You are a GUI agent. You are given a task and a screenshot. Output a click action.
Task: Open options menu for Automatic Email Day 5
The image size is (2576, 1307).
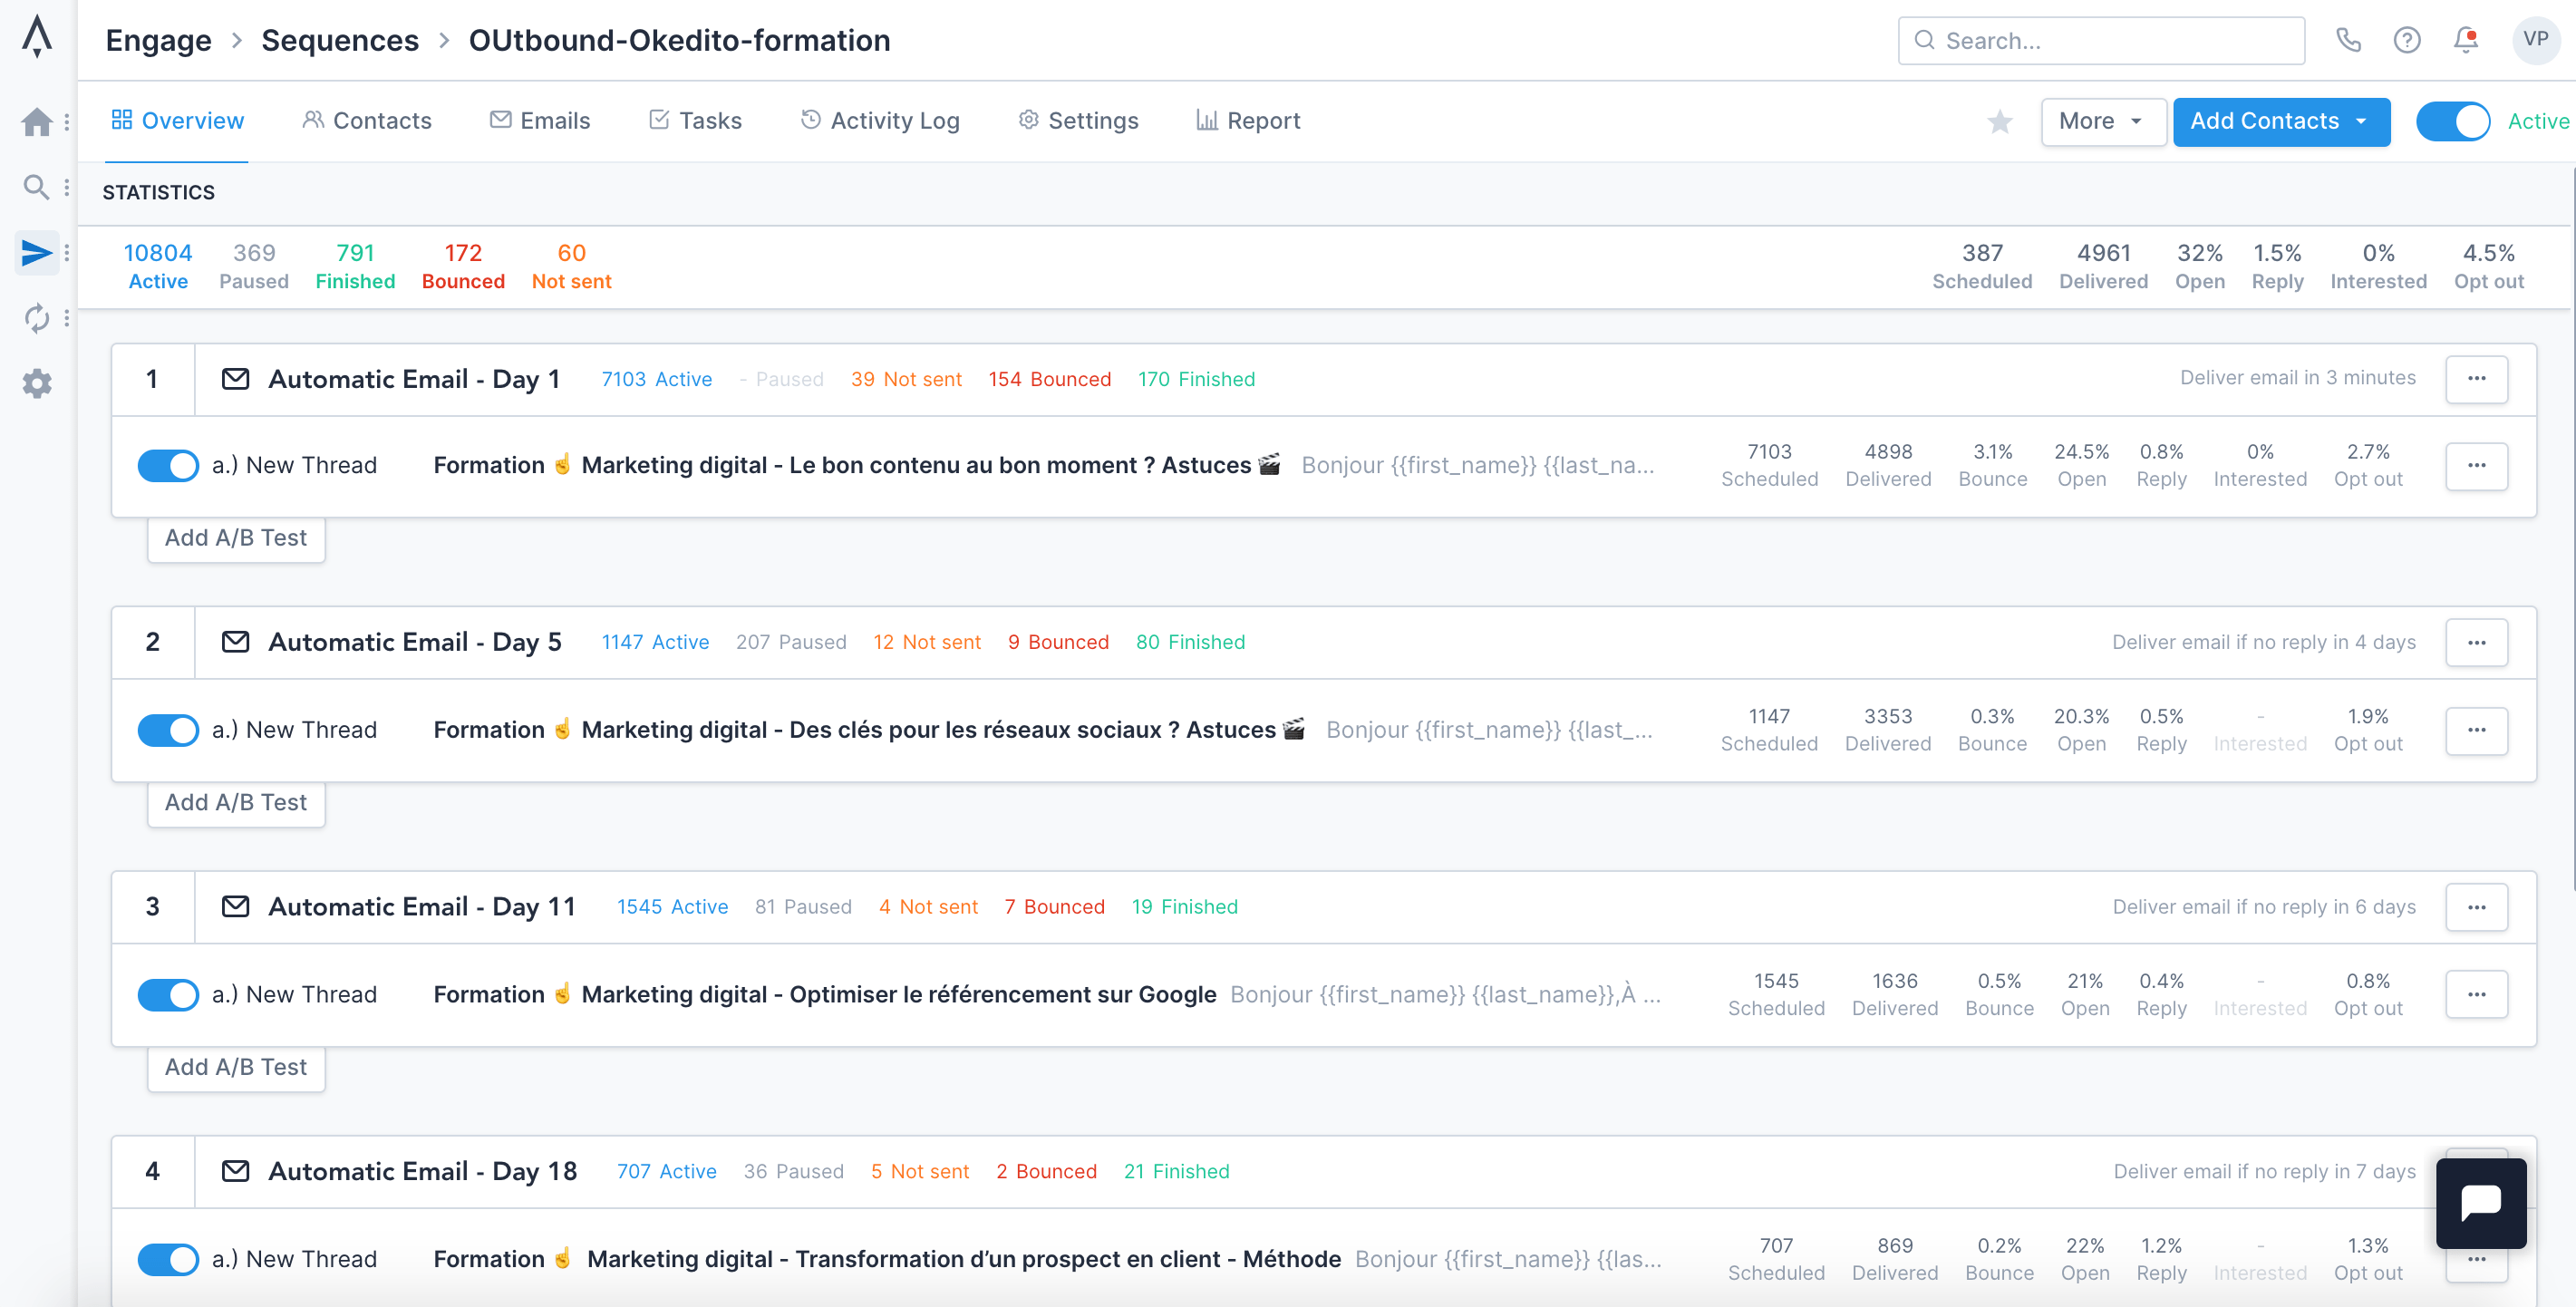click(2476, 643)
